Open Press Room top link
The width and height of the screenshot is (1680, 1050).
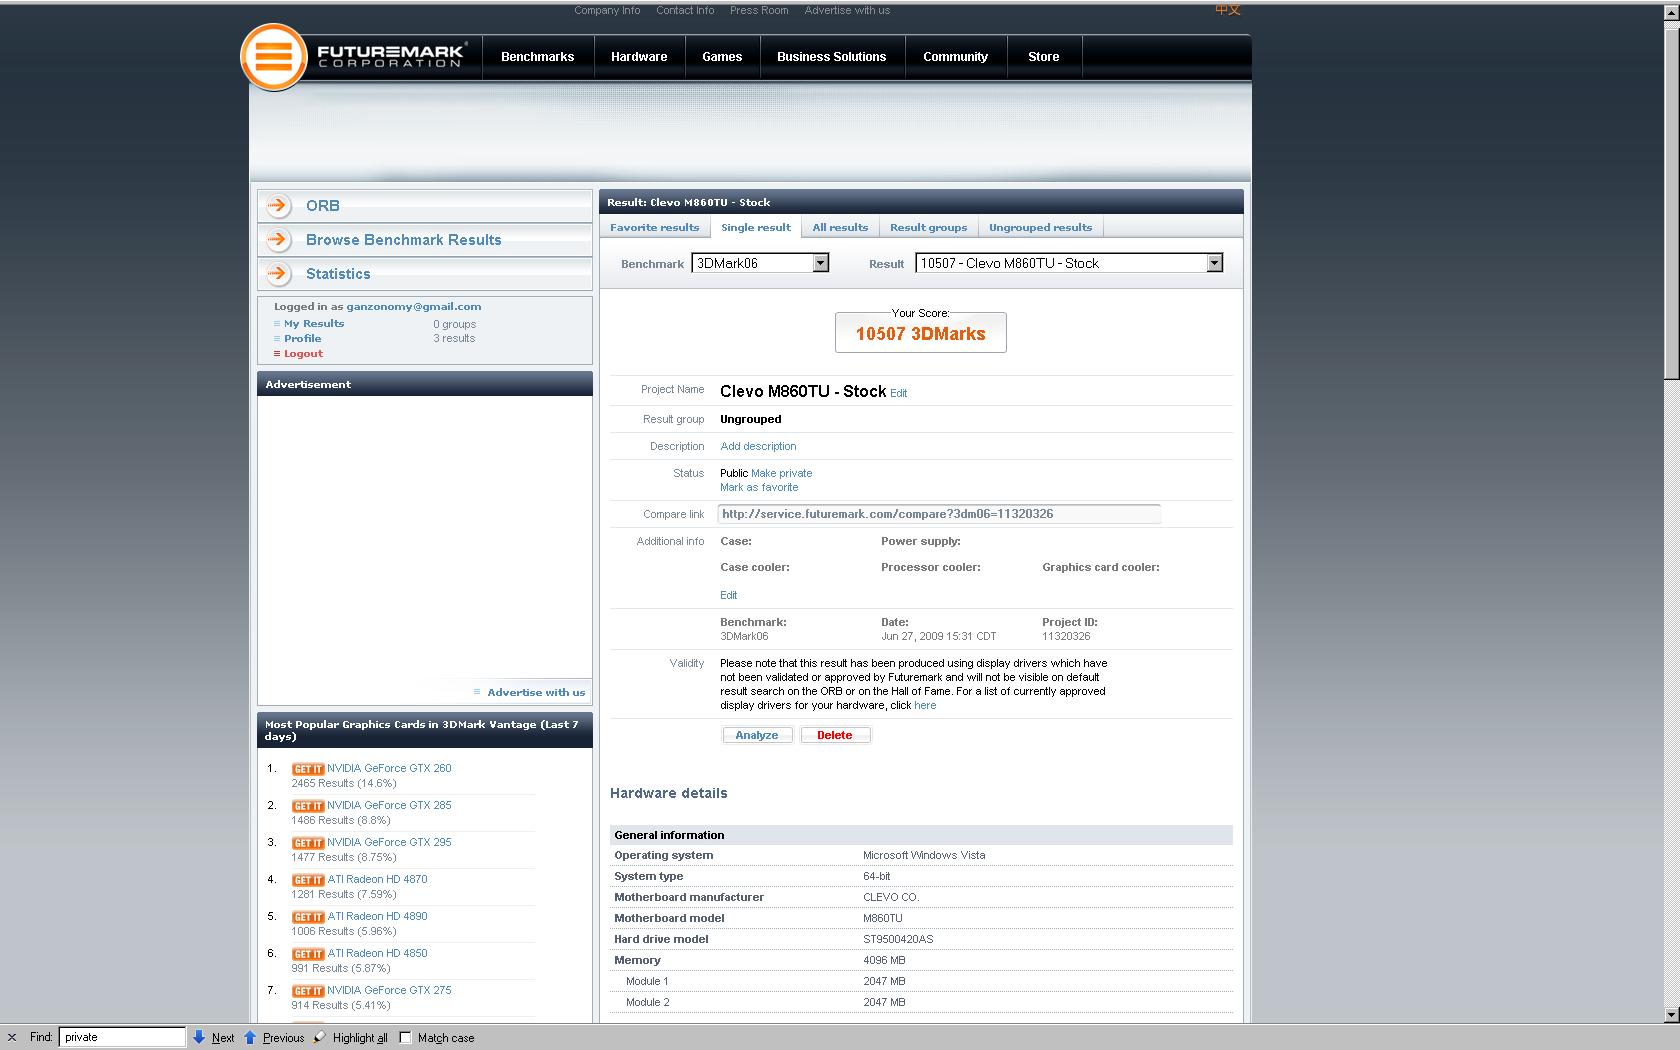[759, 10]
